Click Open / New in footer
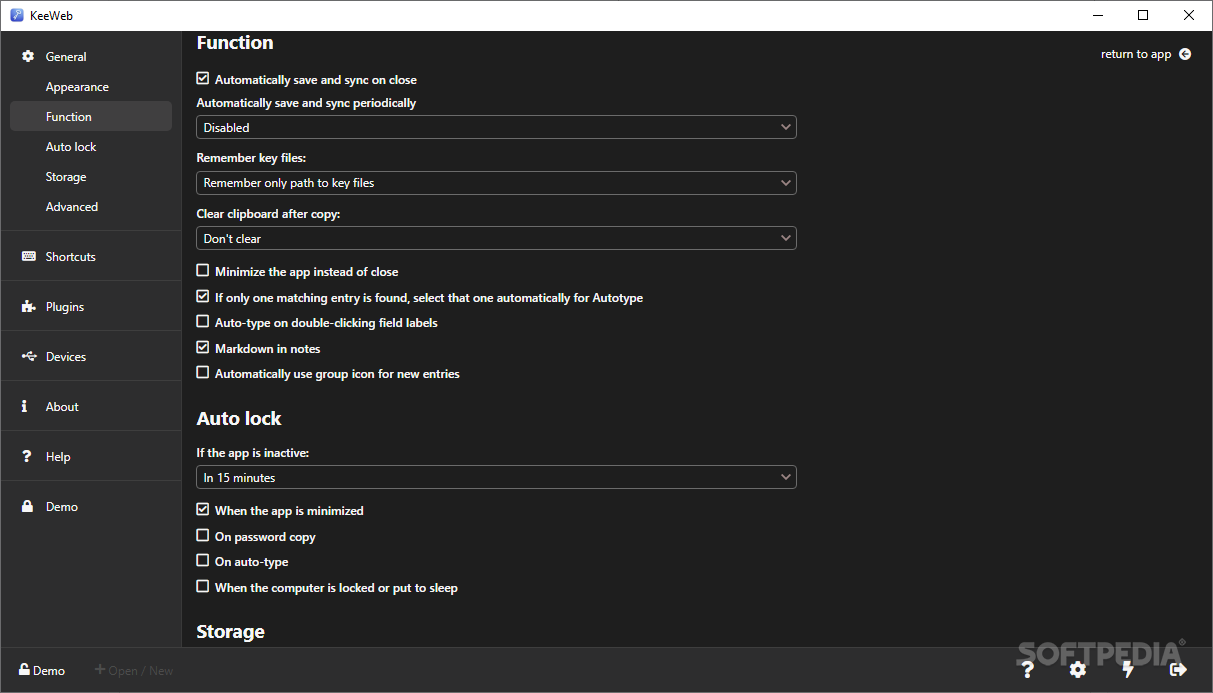This screenshot has height=693, width=1213. click(x=134, y=670)
